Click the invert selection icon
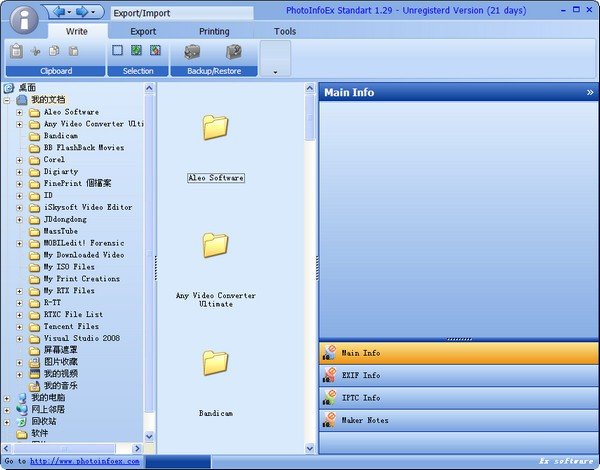This screenshot has width=600, height=470. pos(155,50)
